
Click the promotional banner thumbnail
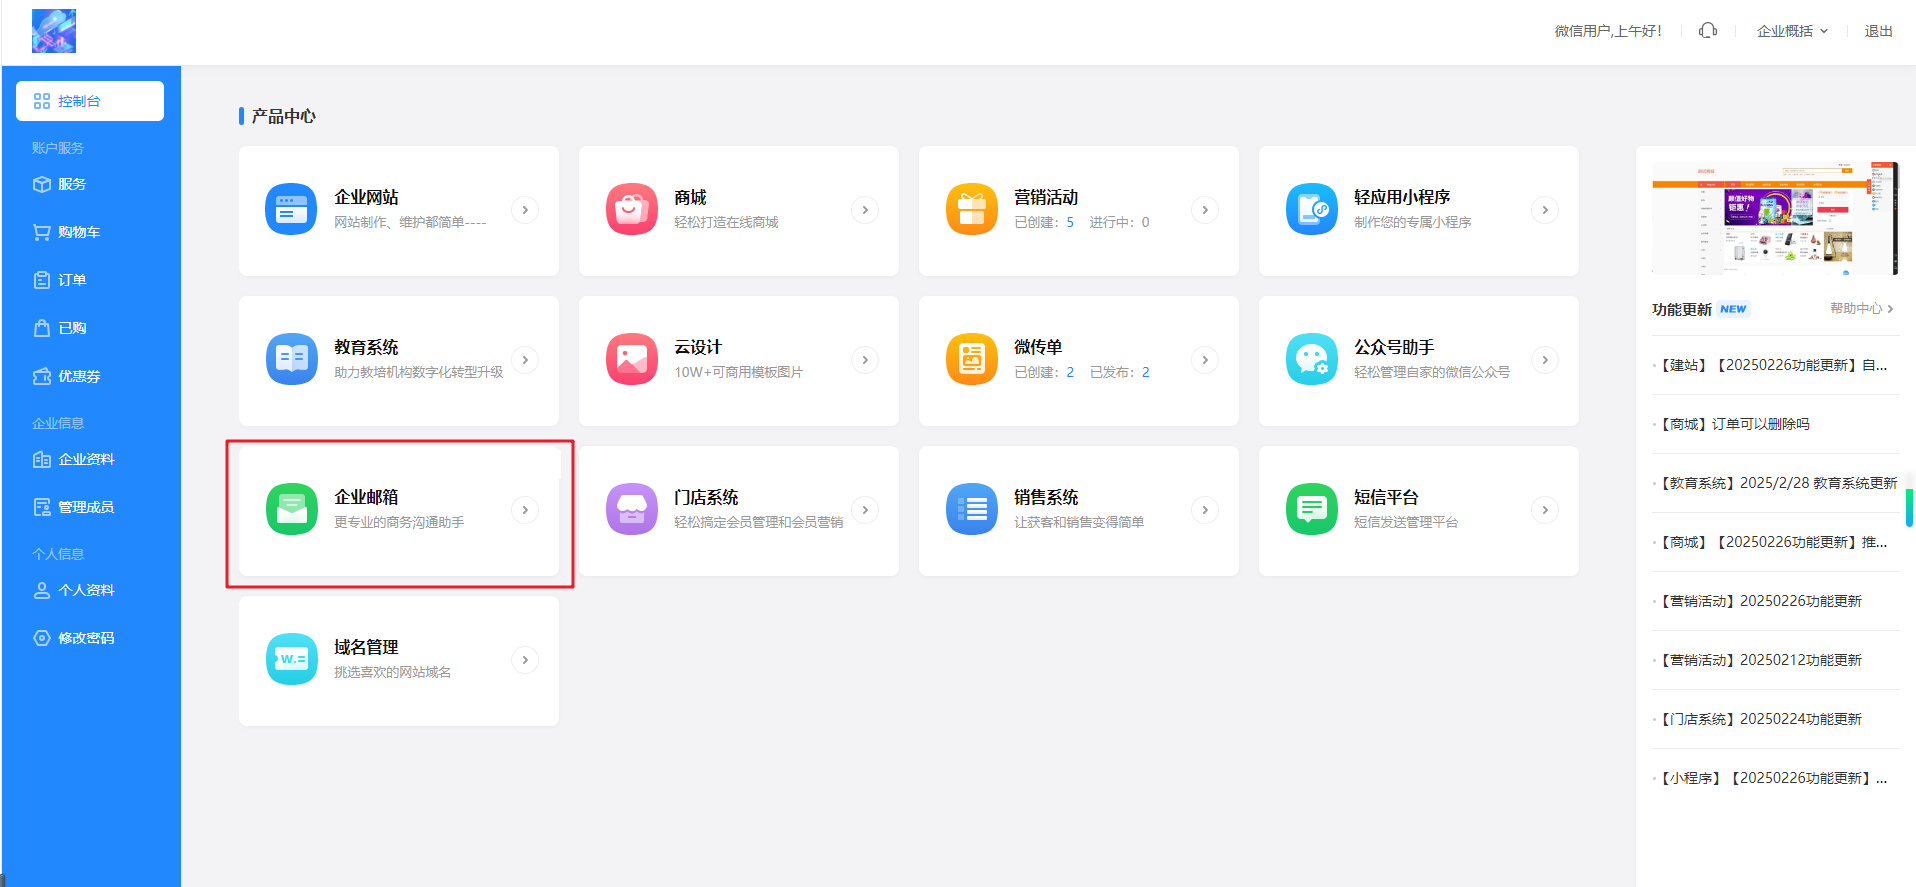[x=1775, y=218]
